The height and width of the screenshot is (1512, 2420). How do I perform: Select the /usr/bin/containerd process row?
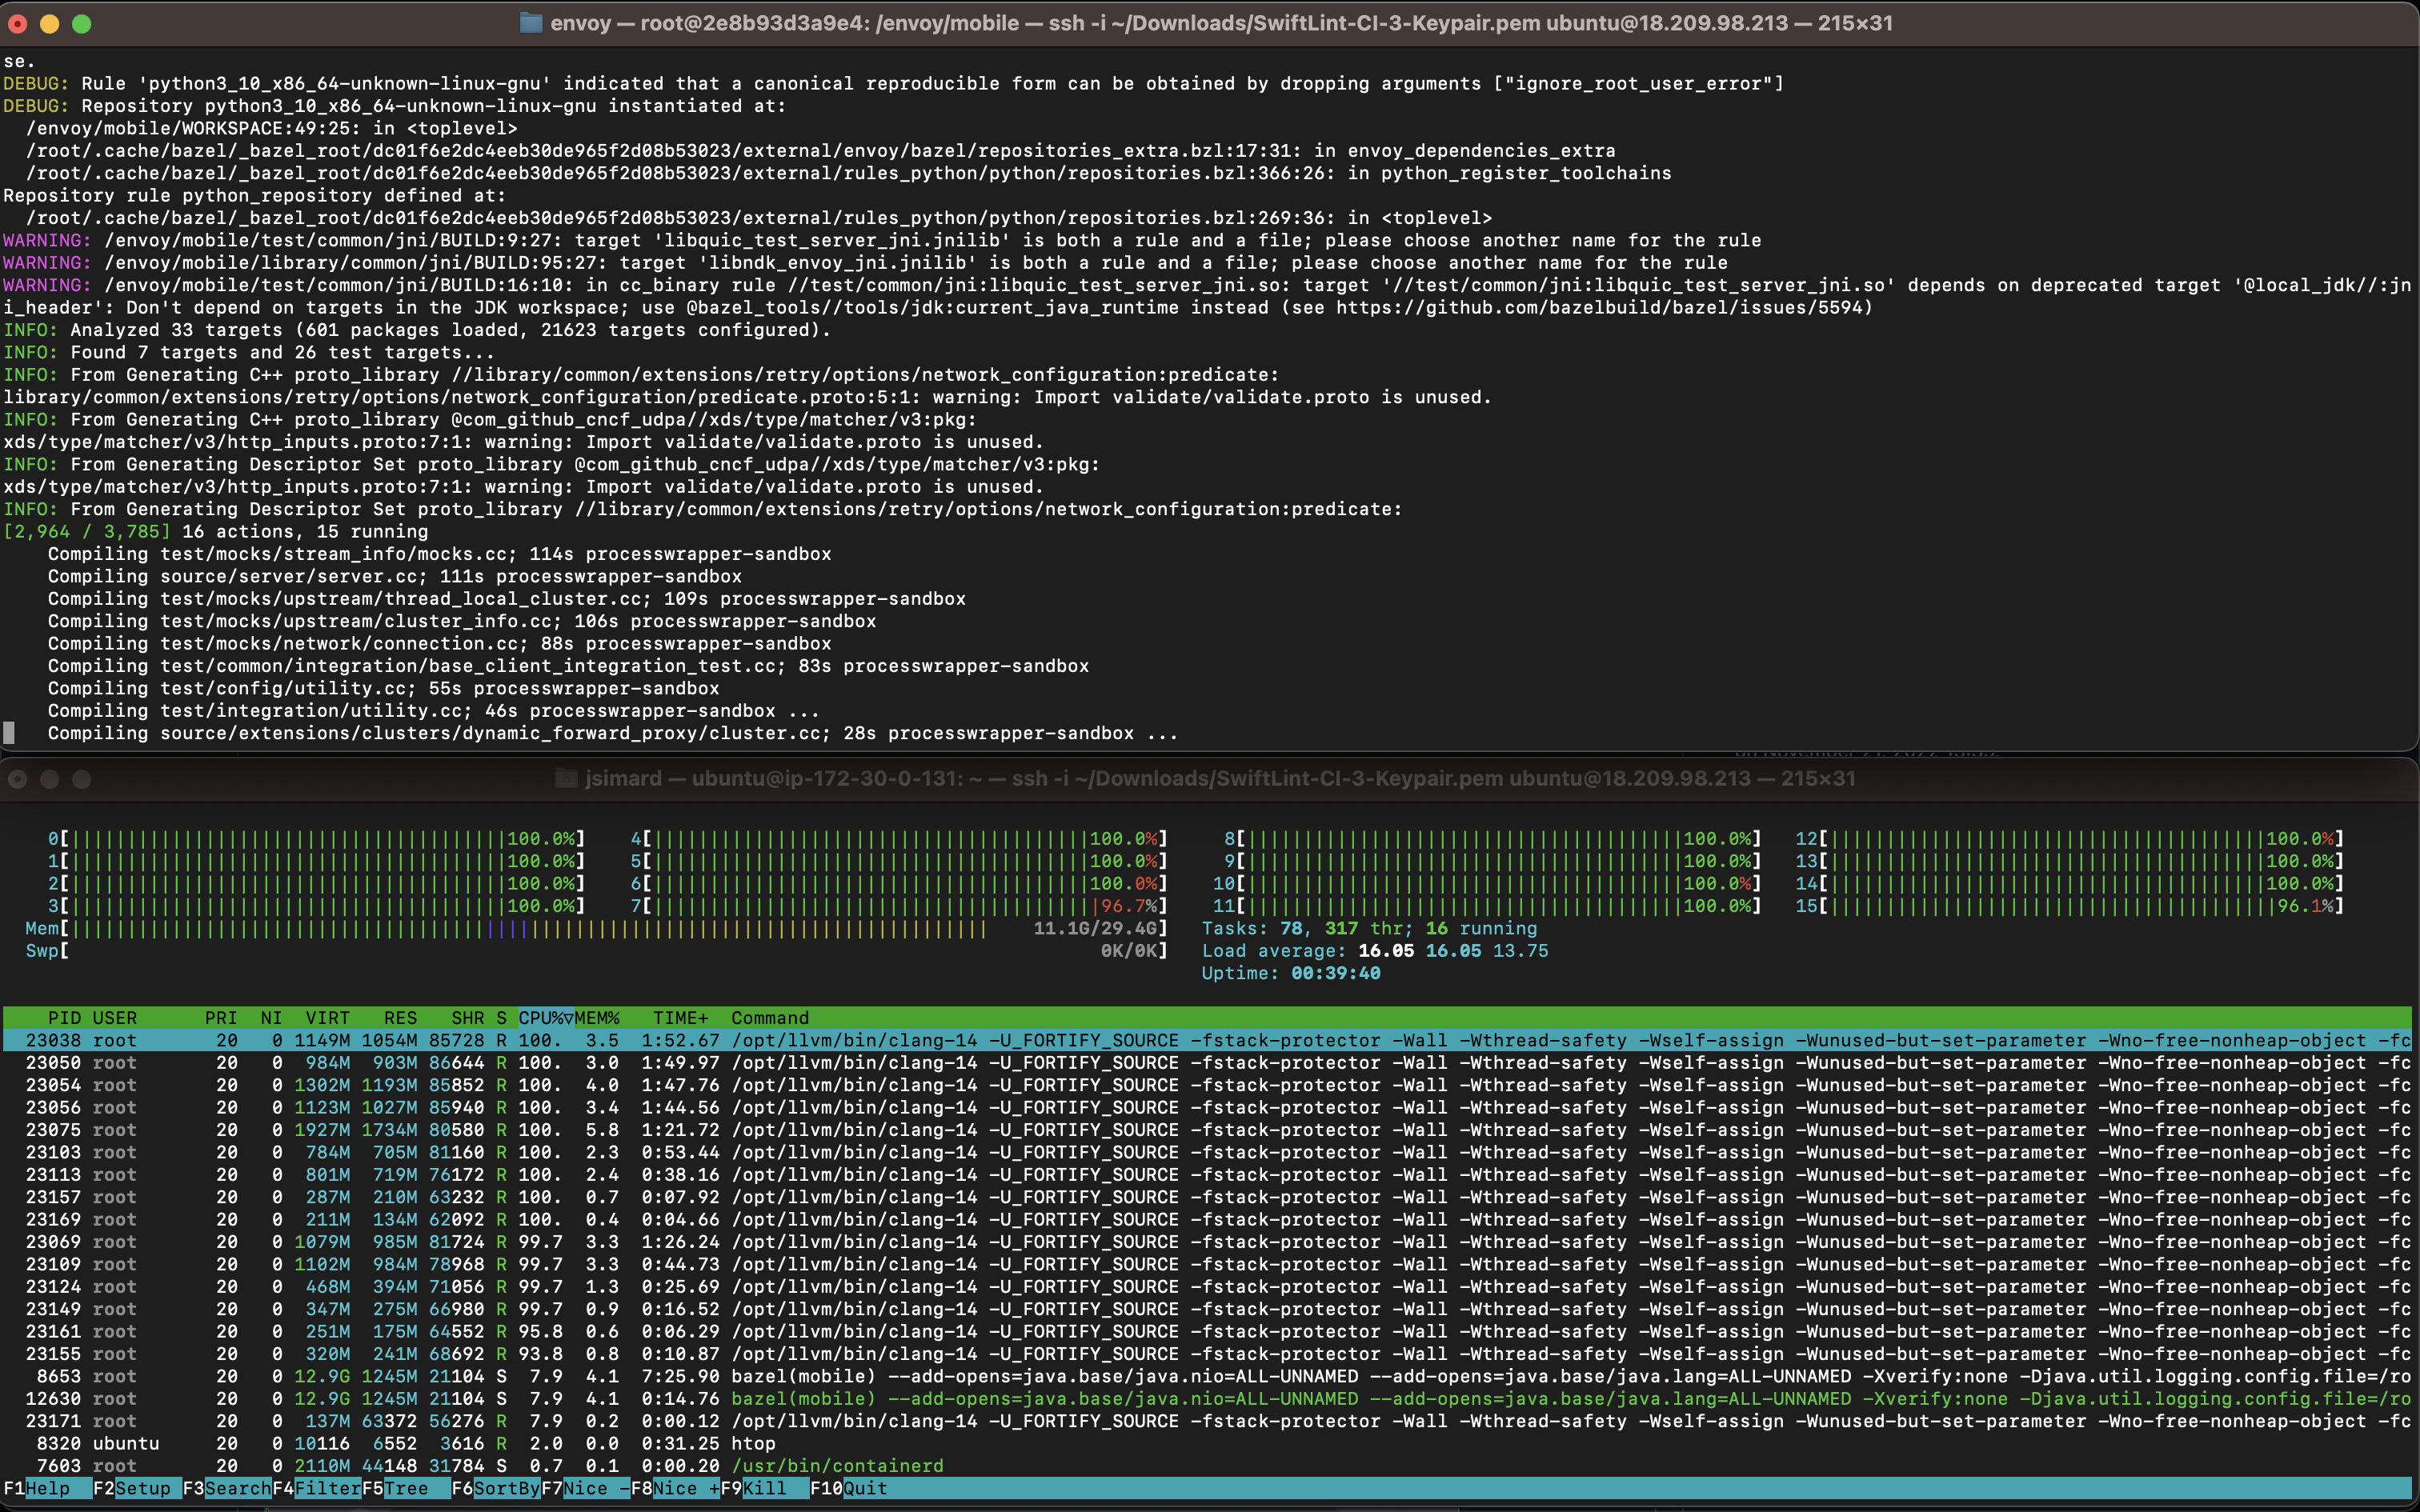(x=837, y=1466)
